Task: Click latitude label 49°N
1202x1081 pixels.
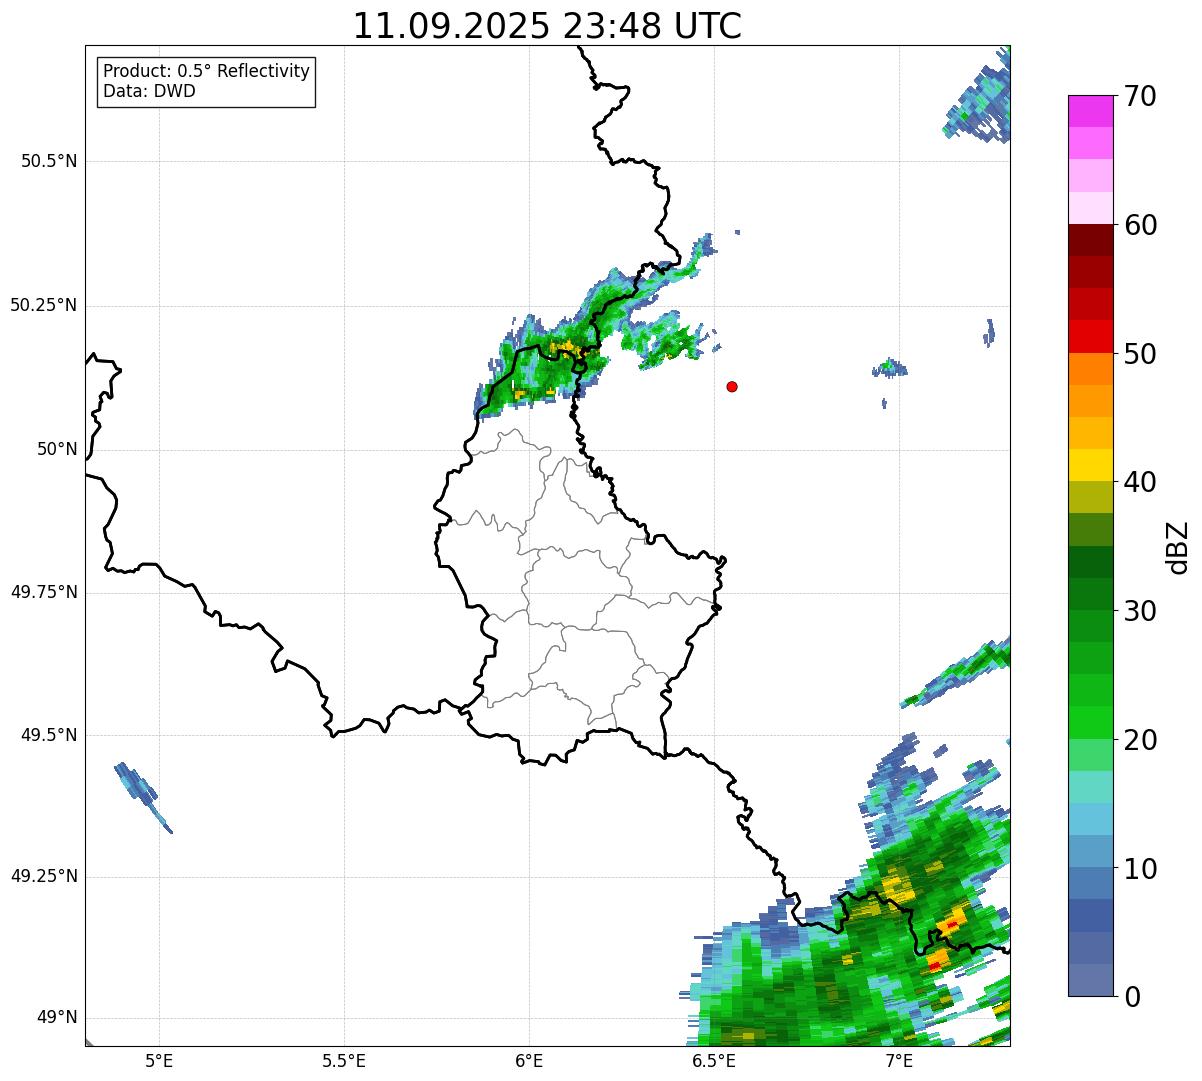Action: 57,1017
